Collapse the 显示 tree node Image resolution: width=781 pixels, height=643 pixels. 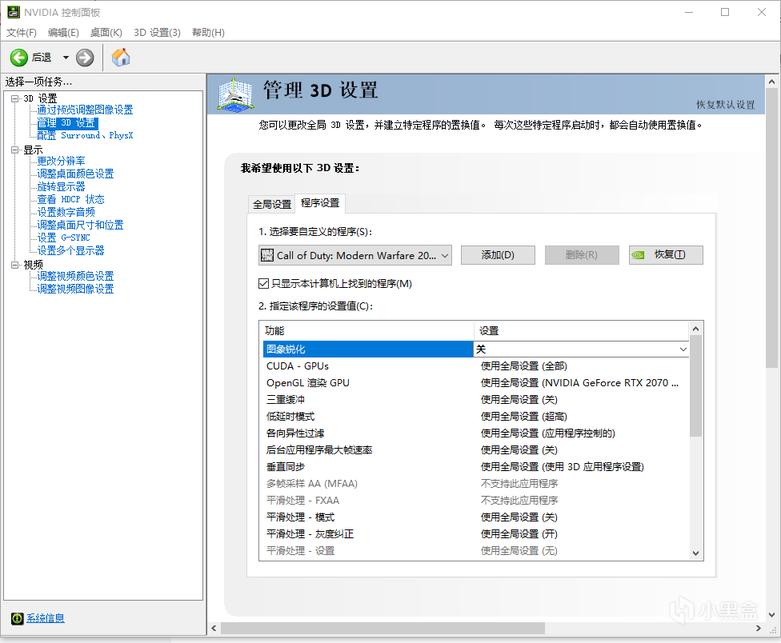pyautogui.click(x=15, y=149)
